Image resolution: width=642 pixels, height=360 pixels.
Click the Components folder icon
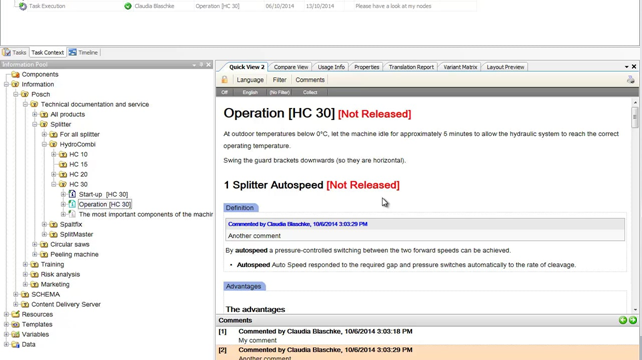click(16, 74)
